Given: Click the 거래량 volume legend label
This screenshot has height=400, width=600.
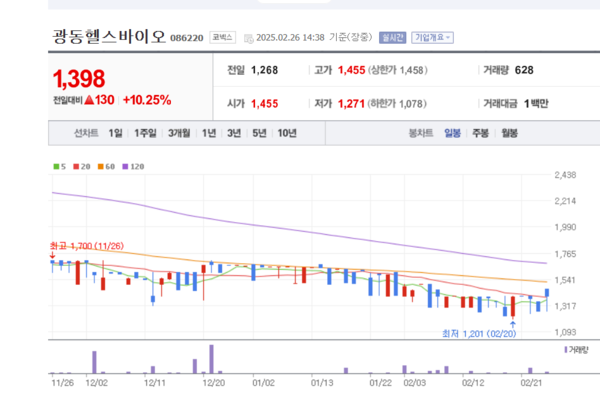Looking at the screenshot, I should (578, 349).
